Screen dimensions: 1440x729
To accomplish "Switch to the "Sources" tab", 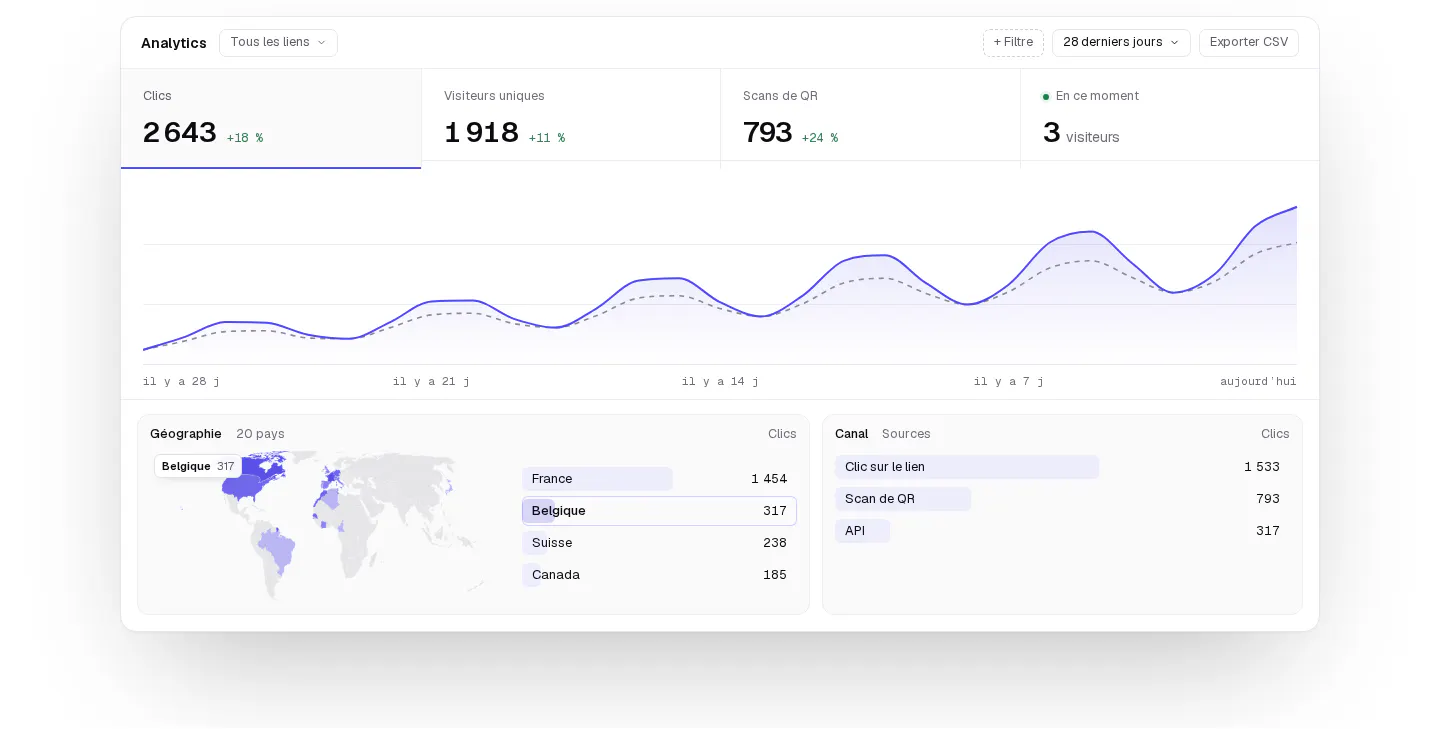I will click(906, 434).
